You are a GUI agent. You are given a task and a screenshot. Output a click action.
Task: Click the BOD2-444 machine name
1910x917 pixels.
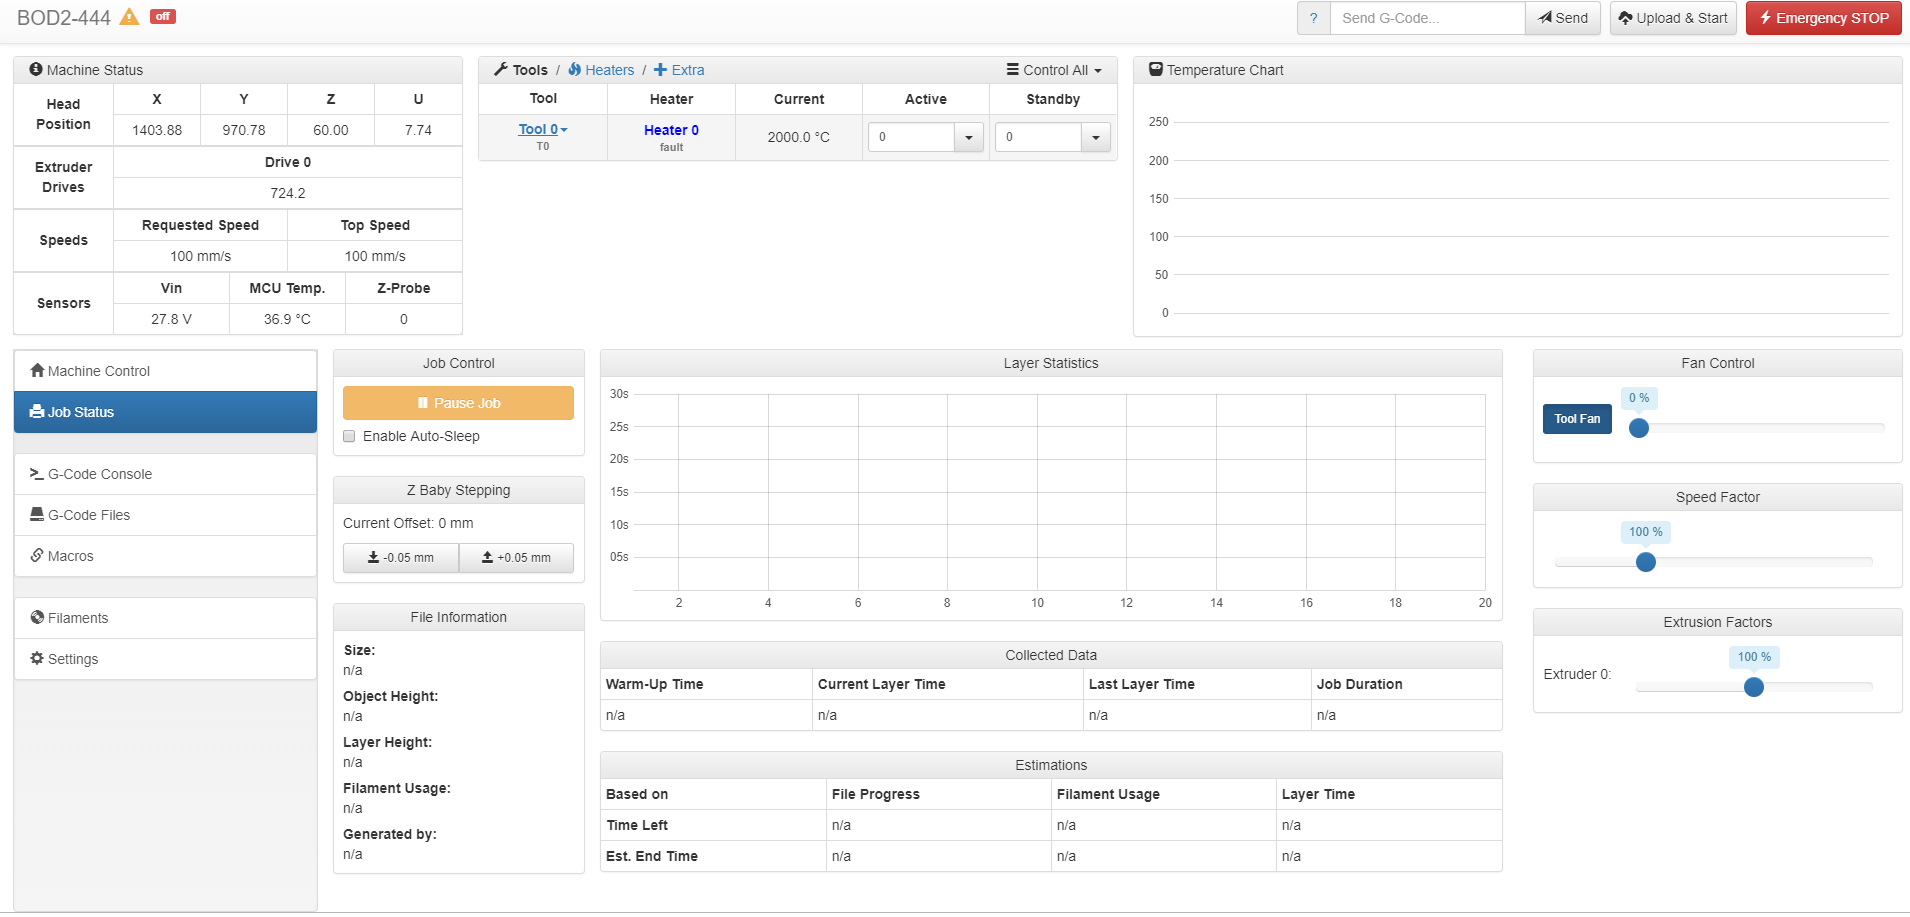64,17
